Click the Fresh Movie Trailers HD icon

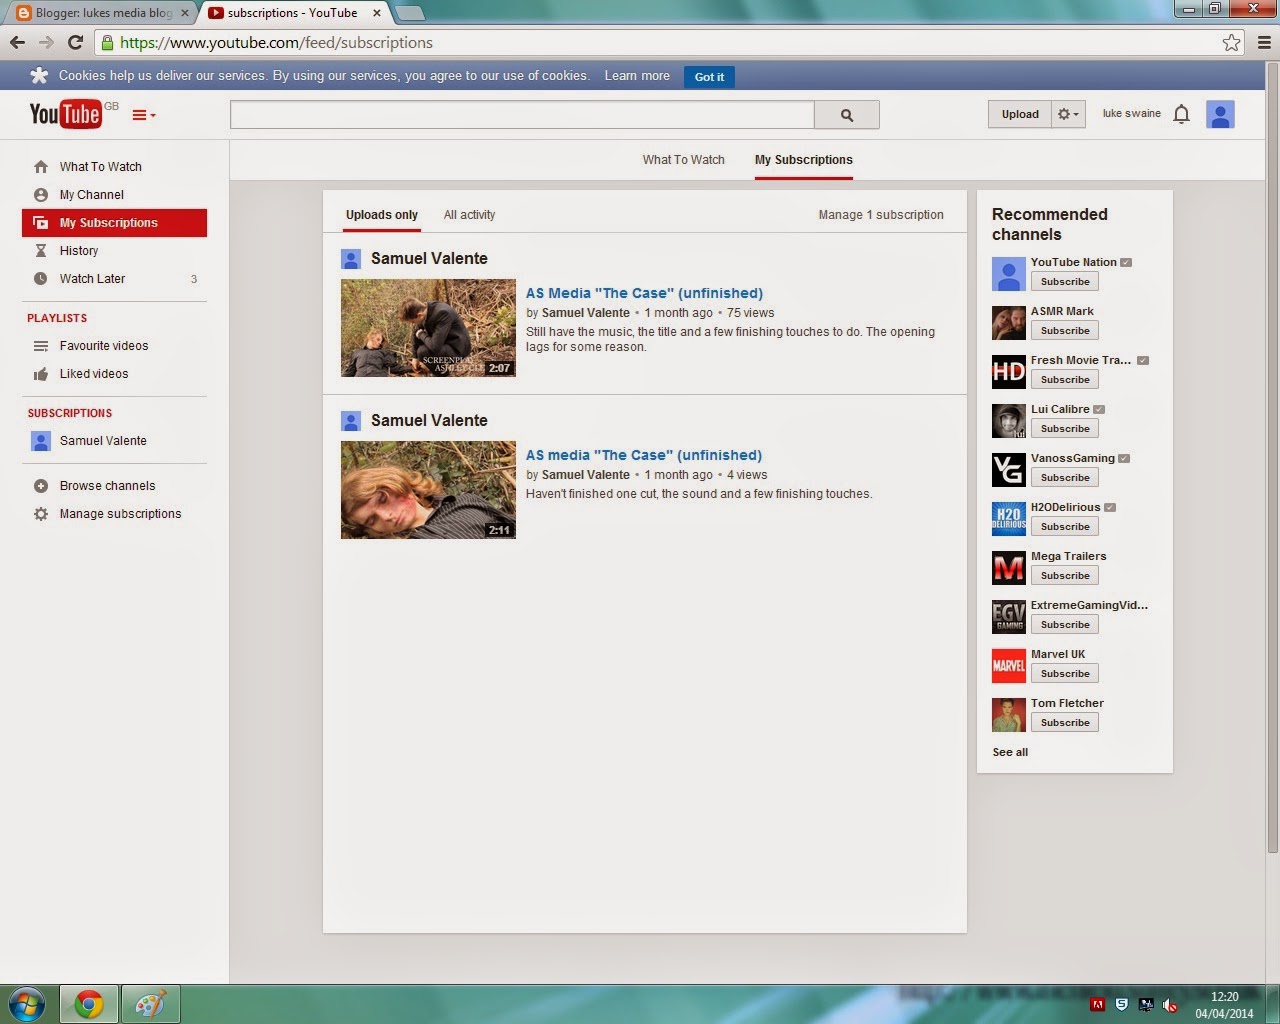click(1009, 372)
